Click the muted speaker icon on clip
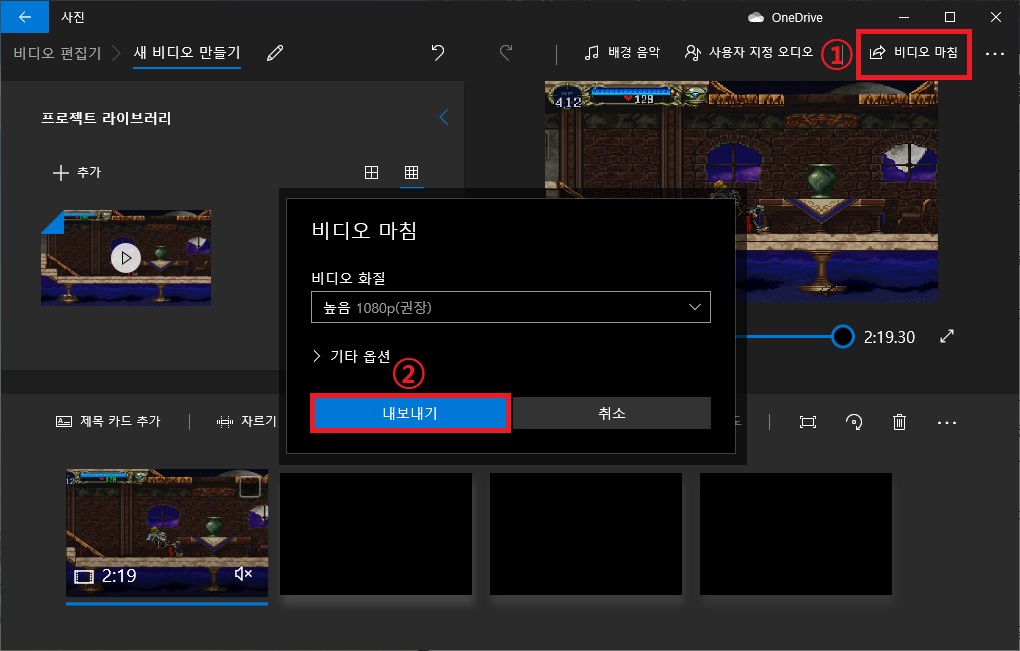The height and width of the screenshot is (651, 1020). point(243,574)
